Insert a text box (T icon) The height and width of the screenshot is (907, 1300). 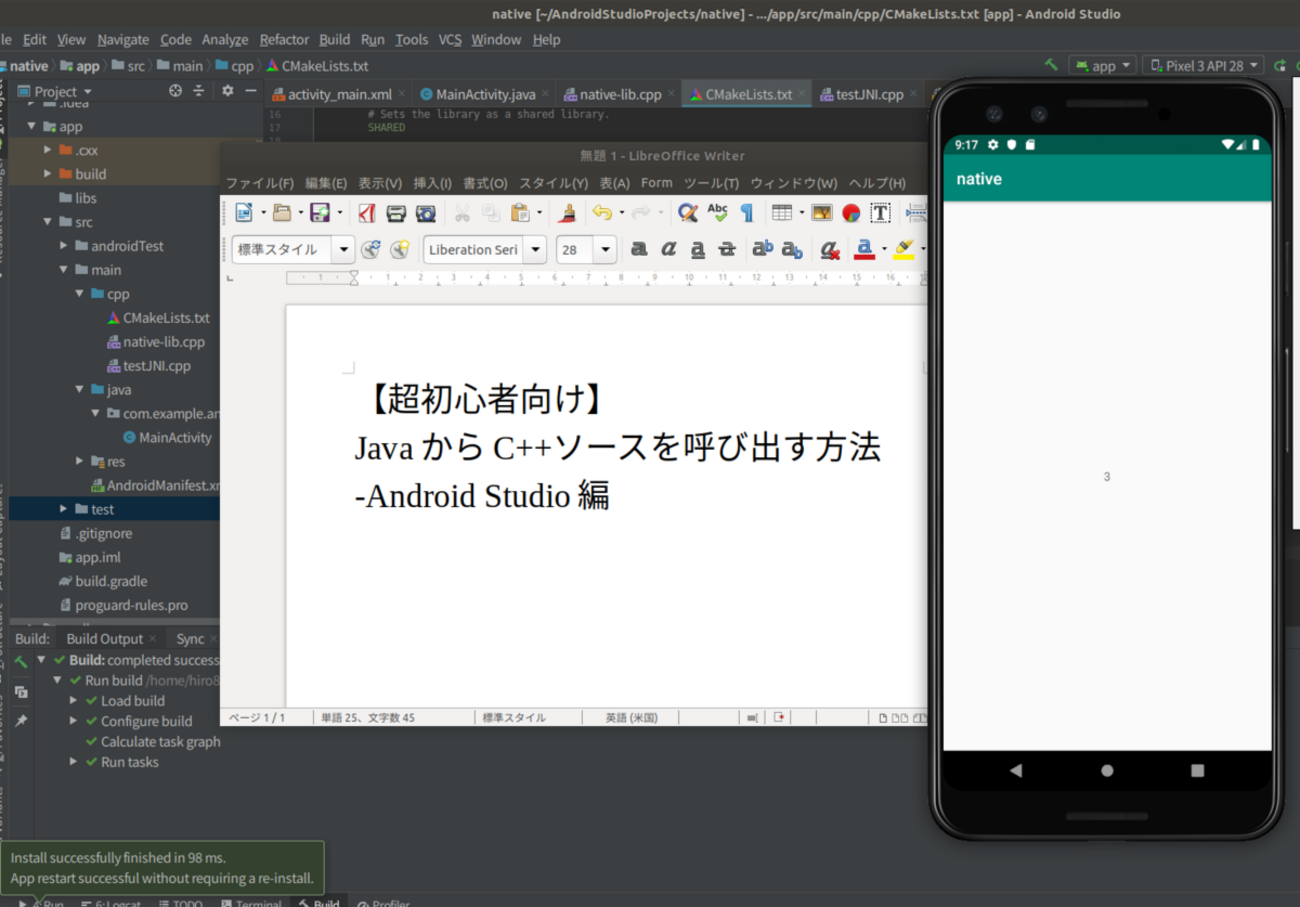click(880, 212)
